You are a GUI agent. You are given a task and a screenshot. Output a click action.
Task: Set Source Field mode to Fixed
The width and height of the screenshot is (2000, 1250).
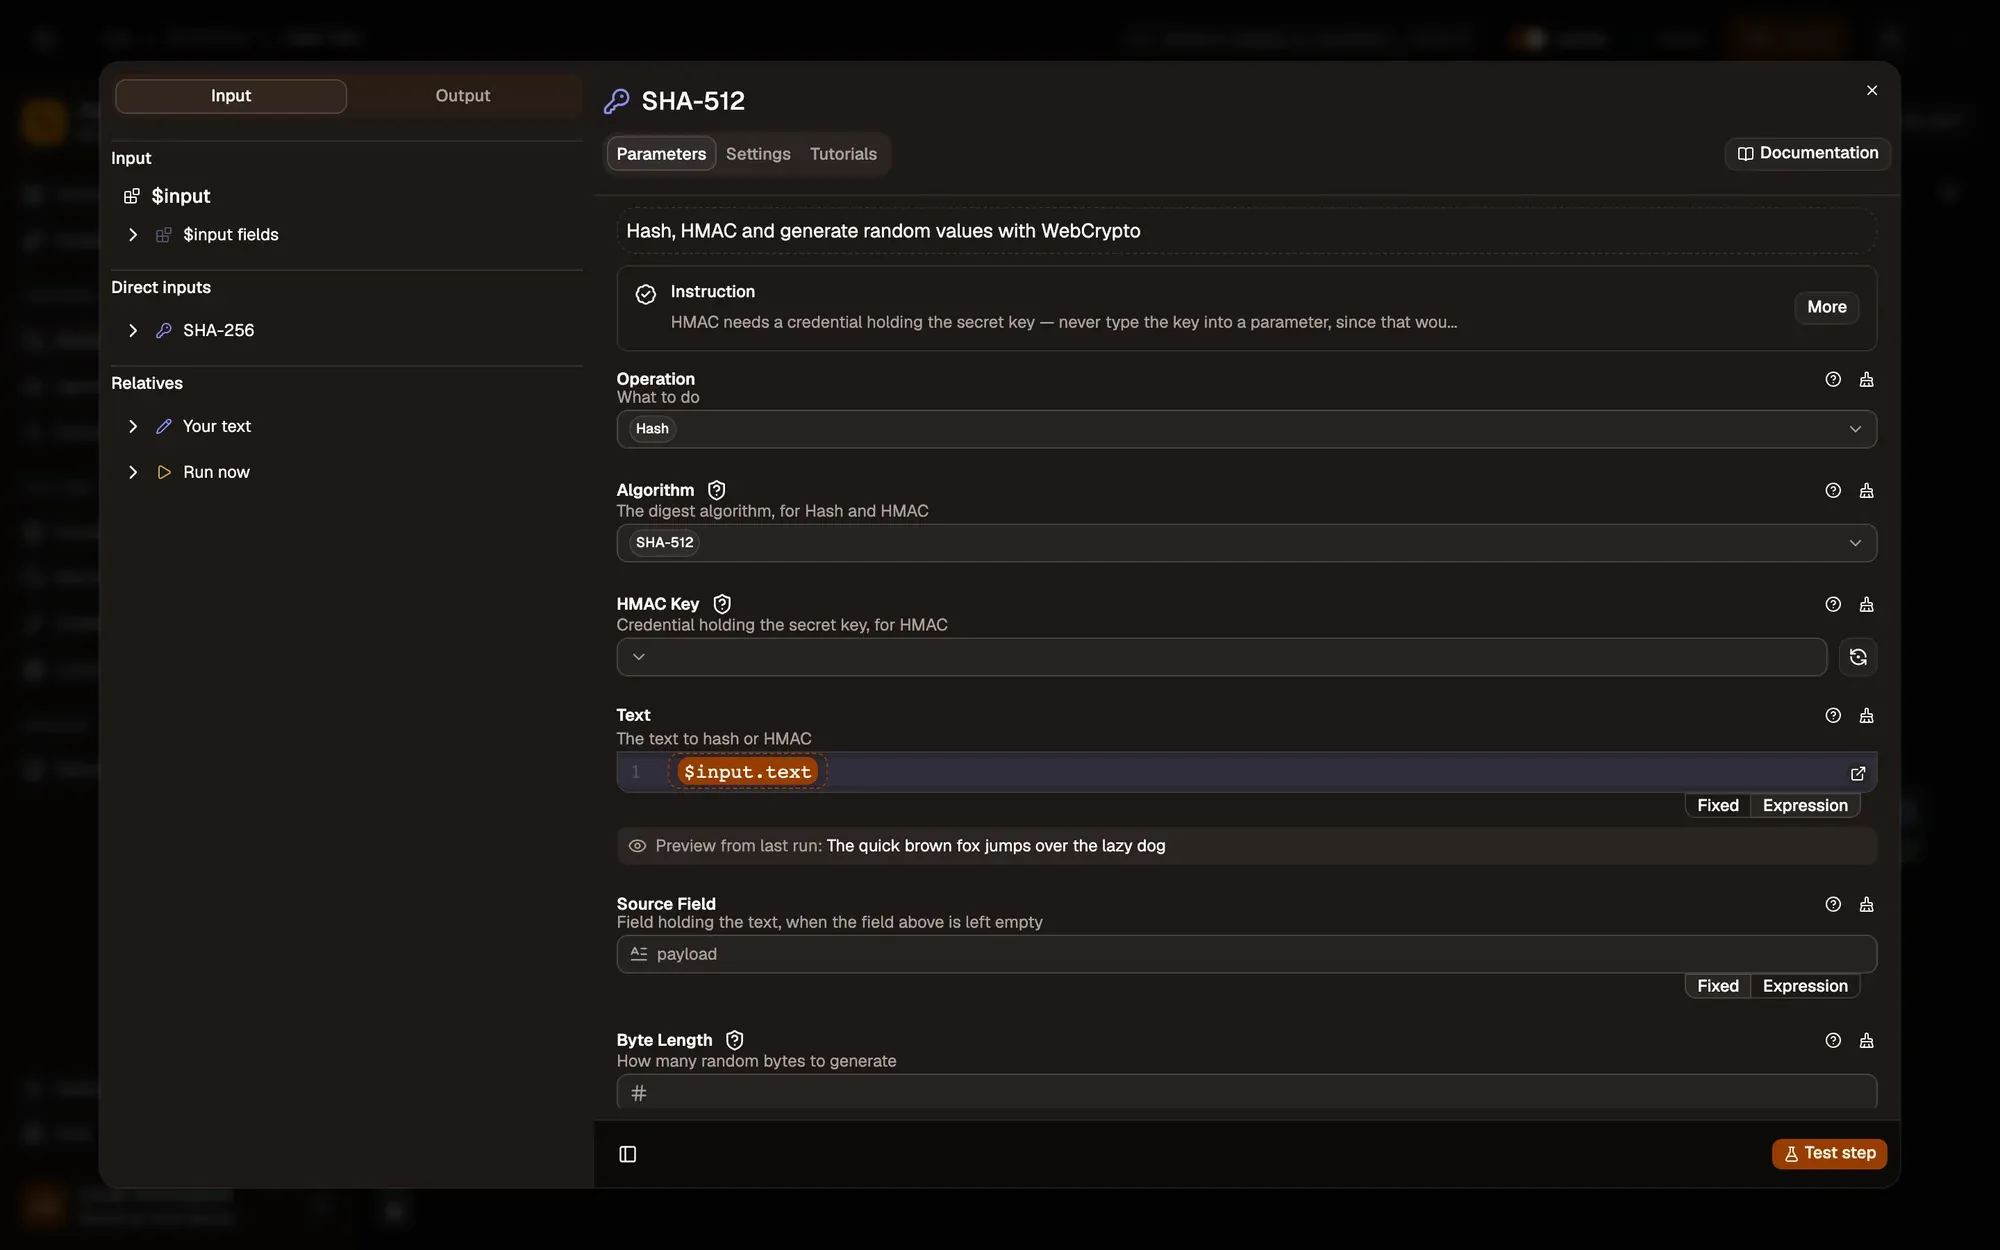[x=1717, y=986]
